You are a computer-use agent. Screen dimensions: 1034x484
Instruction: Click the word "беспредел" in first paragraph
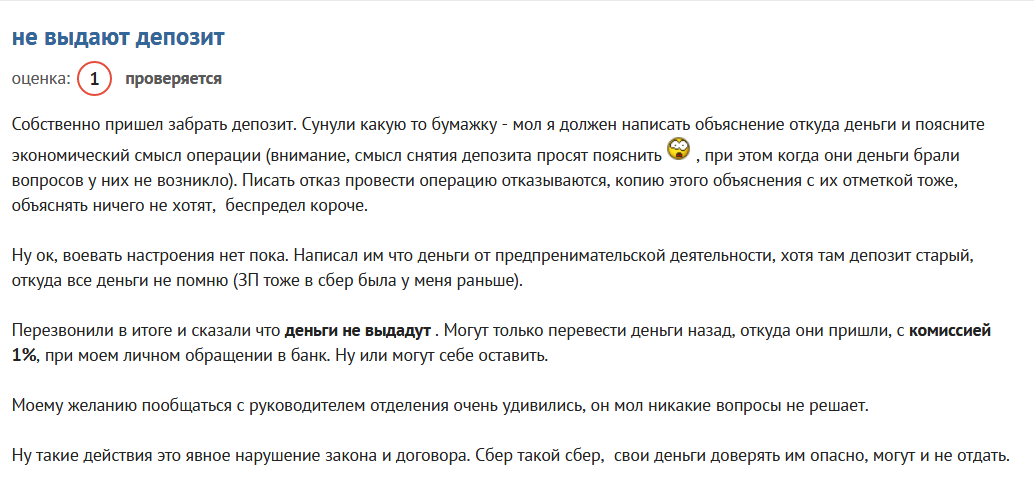261,206
